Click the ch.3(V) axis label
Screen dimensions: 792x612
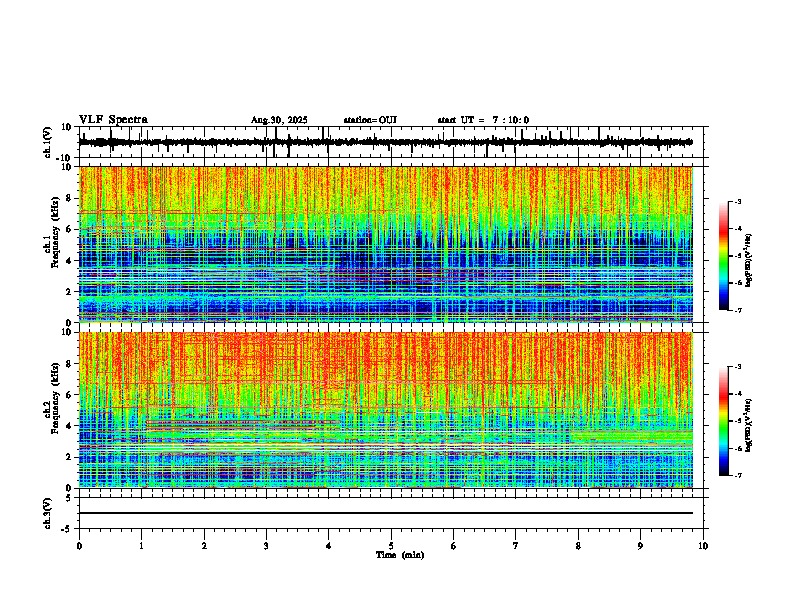(x=47, y=513)
